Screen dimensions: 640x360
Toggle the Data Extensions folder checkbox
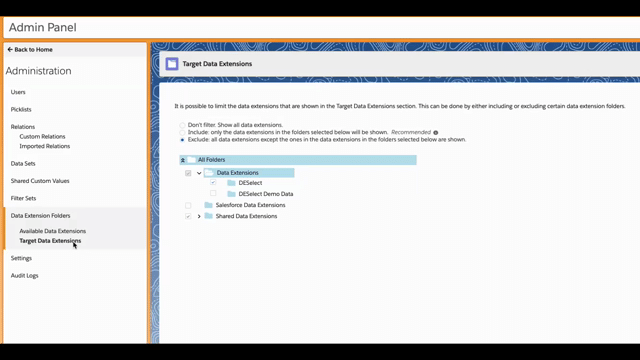click(x=188, y=173)
